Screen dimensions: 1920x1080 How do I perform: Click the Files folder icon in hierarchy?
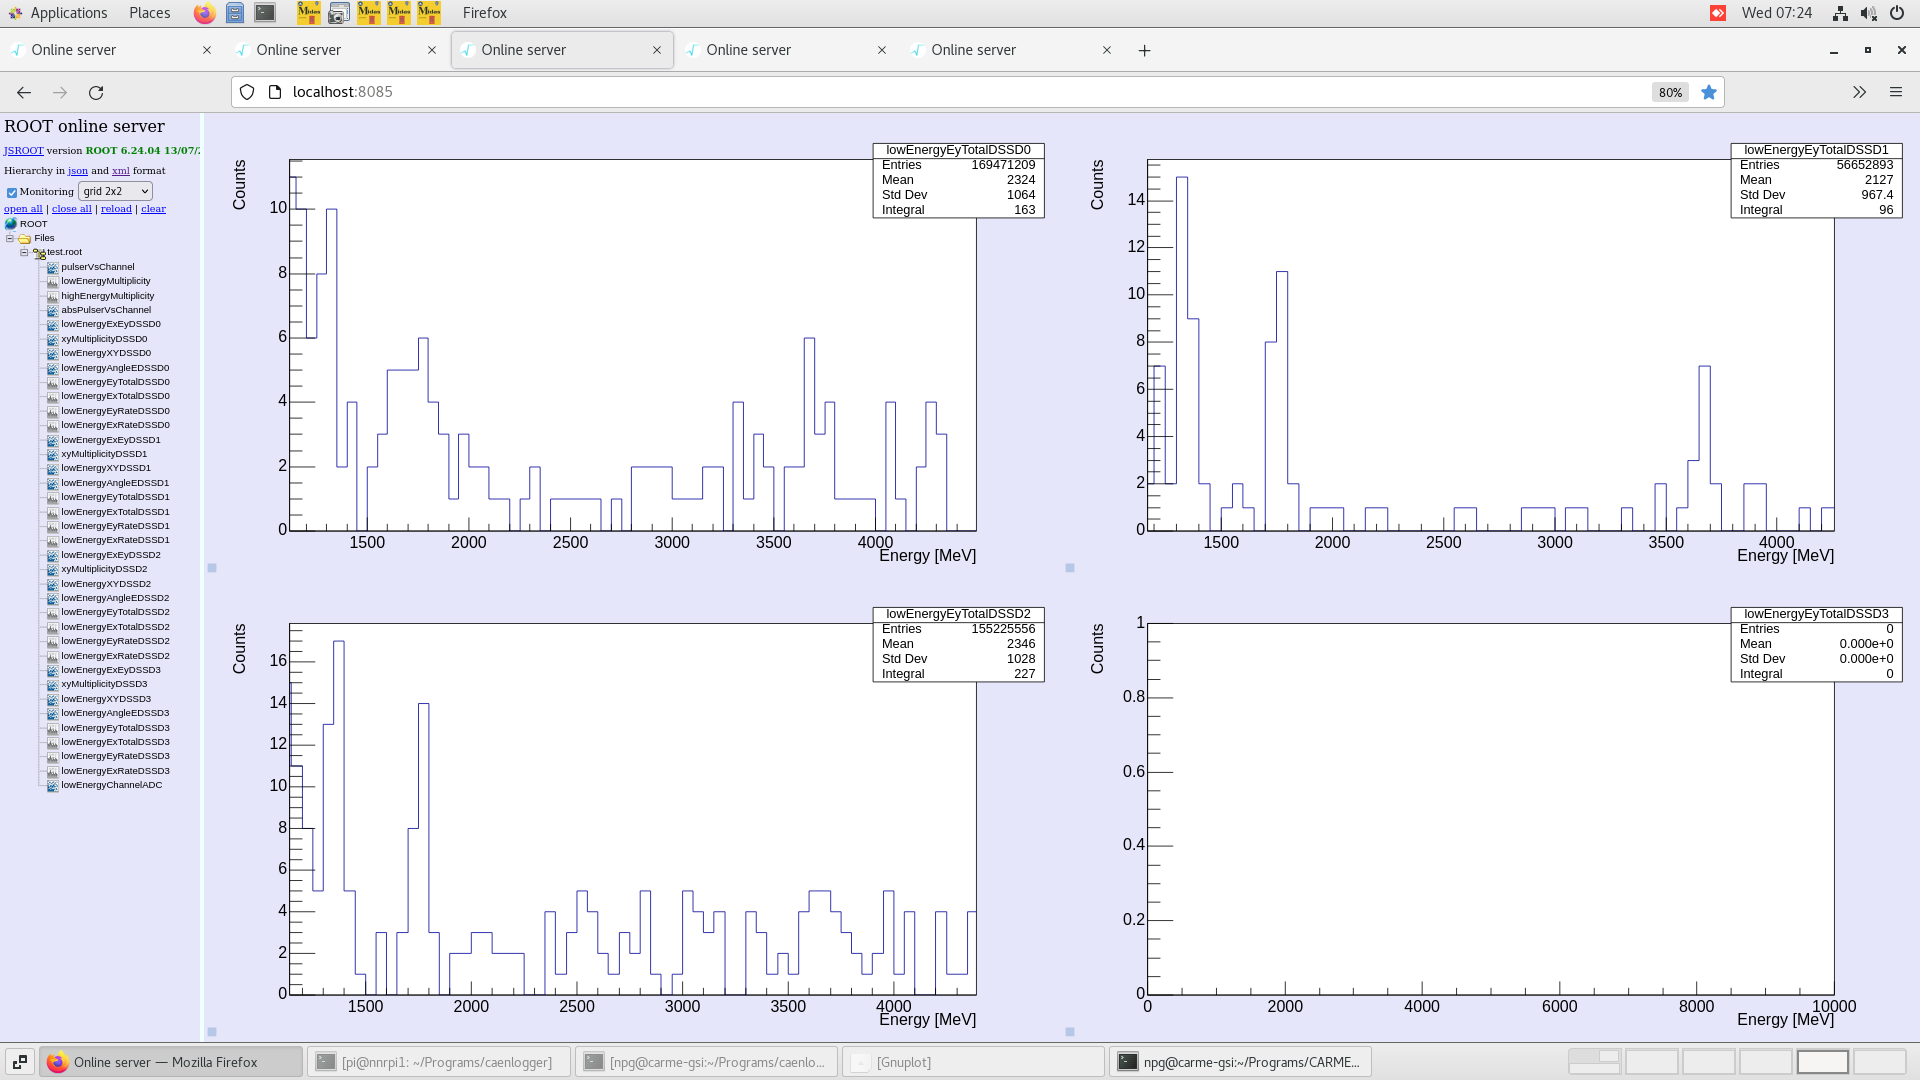pos(23,238)
